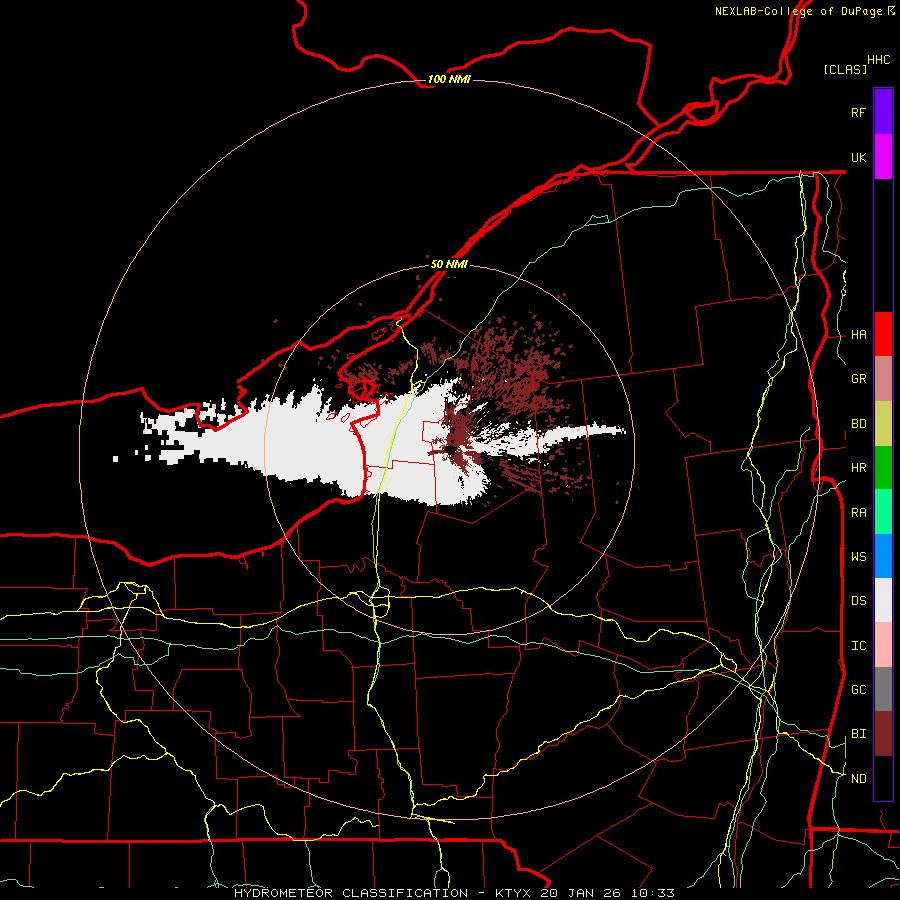This screenshot has width=900, height=900.
Task: Click the IC legend label
Action: pos(858,646)
